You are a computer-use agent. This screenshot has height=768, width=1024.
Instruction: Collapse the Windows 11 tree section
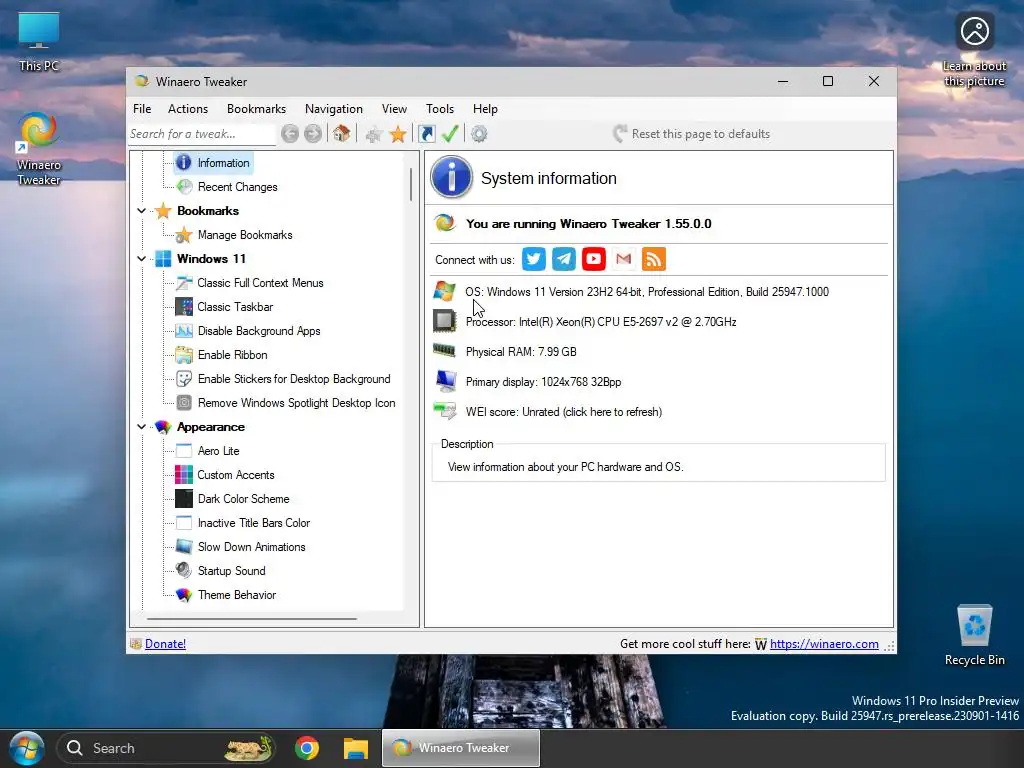coord(141,259)
